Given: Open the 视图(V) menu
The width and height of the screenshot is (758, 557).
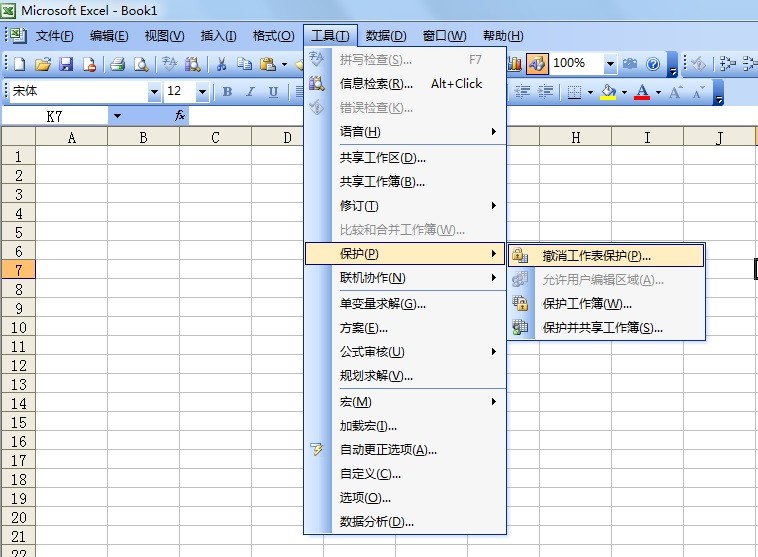Looking at the screenshot, I should pyautogui.click(x=164, y=36).
